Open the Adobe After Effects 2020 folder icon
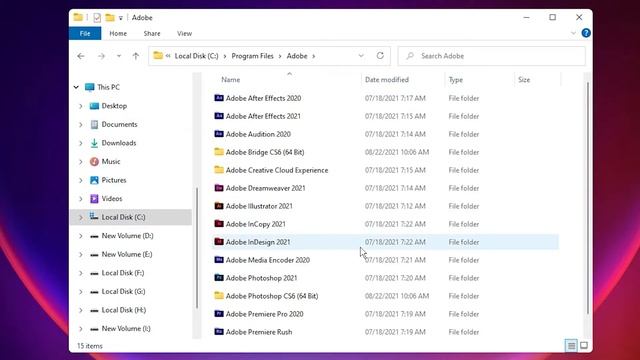The width and height of the screenshot is (640, 360). coord(219,98)
